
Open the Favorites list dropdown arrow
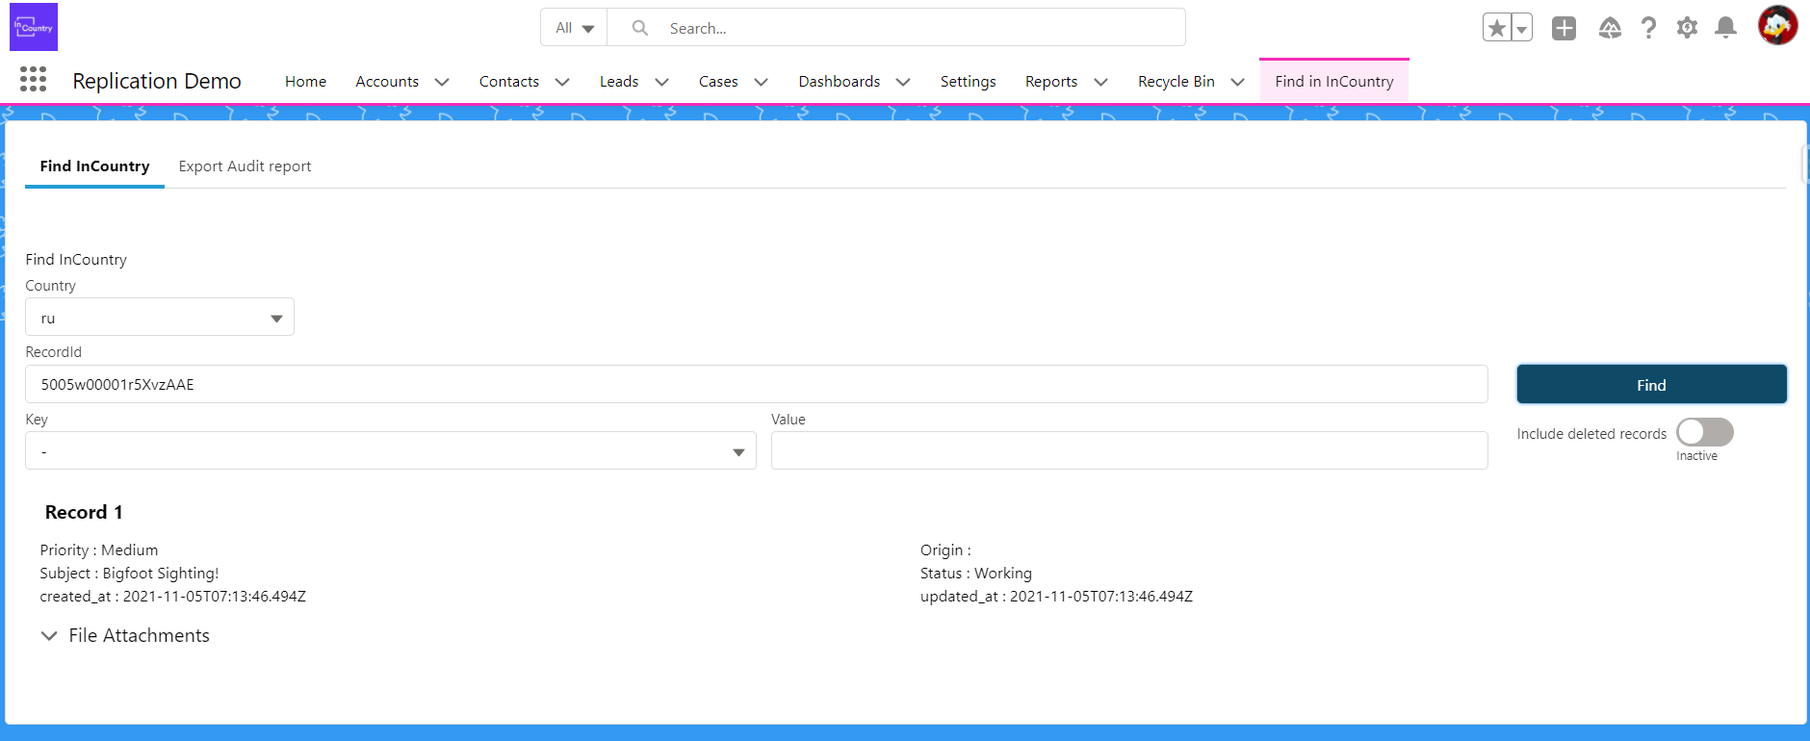1521,28
